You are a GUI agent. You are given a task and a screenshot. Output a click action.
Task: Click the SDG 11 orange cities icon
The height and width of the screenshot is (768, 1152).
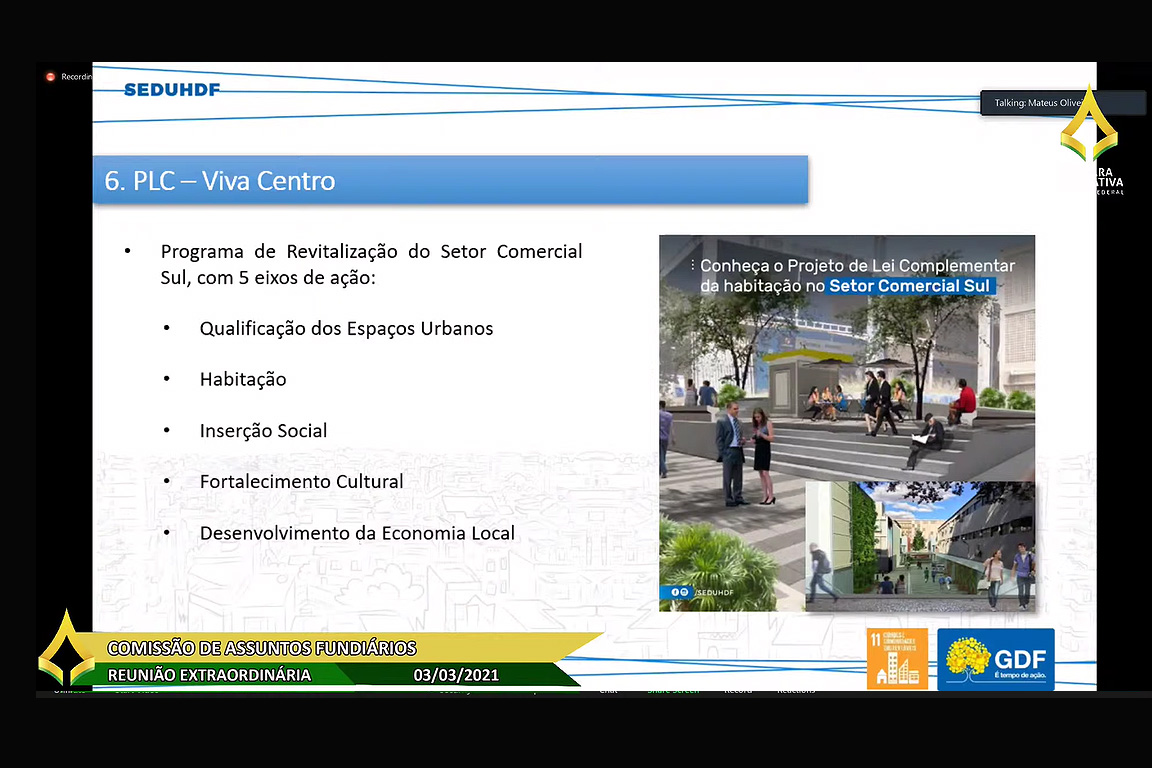[x=897, y=658]
